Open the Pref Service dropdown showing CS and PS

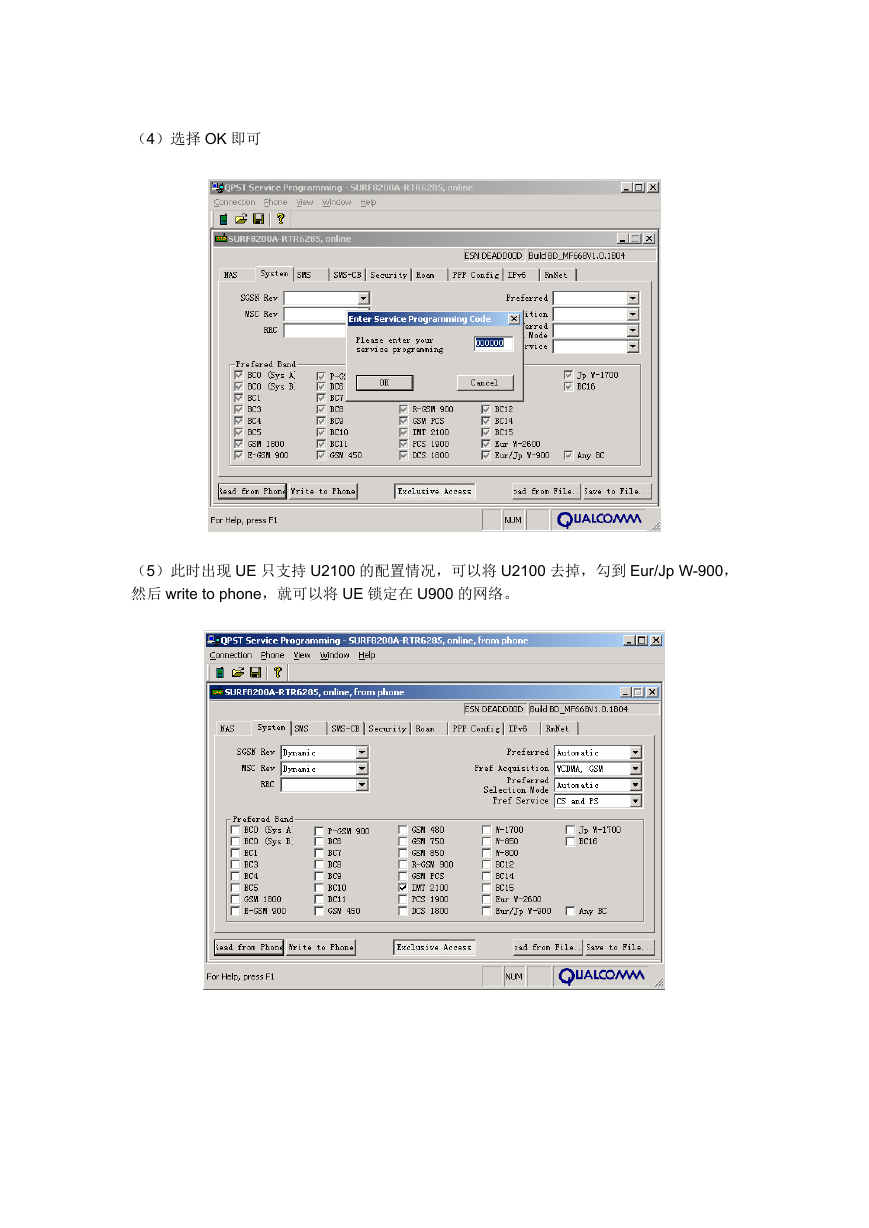635,801
